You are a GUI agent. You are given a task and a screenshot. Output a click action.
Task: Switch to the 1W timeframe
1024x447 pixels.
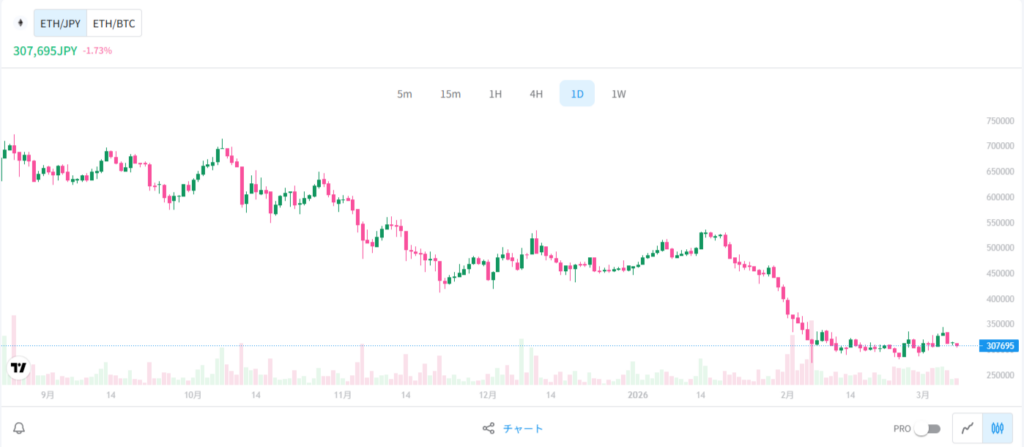pos(618,94)
